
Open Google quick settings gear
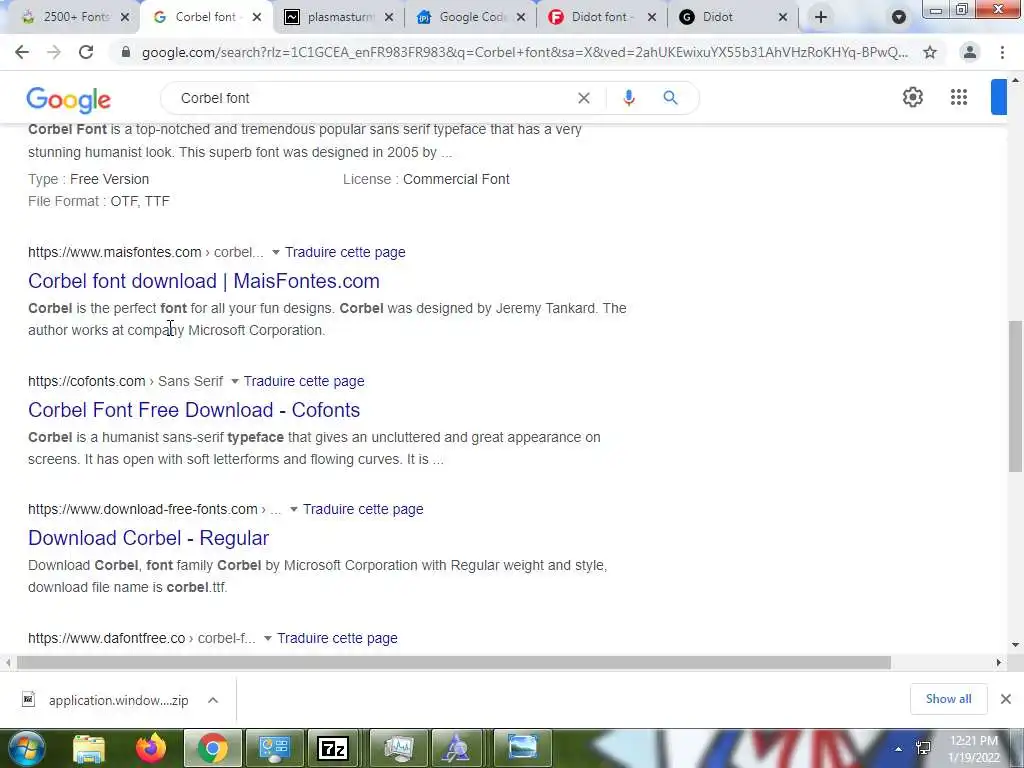pyautogui.click(x=912, y=97)
